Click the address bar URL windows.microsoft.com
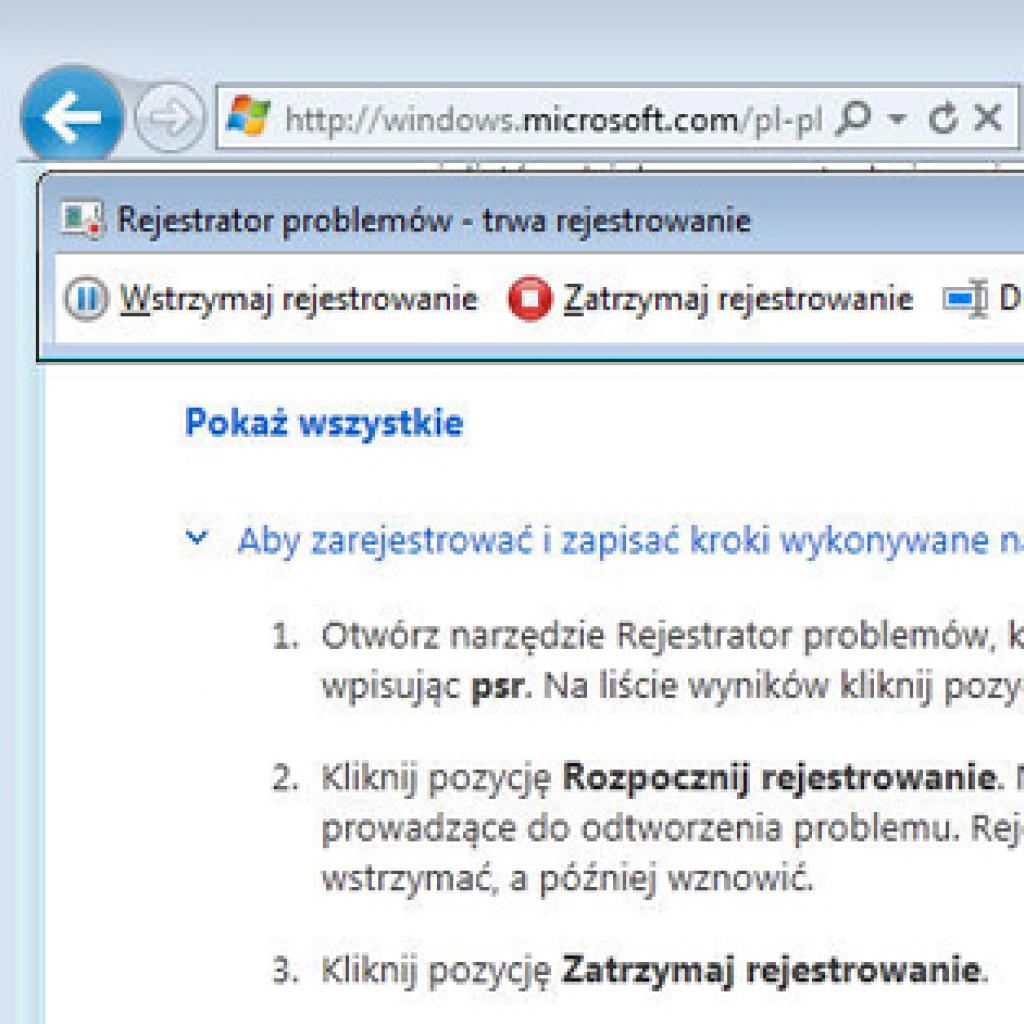This screenshot has height=1024, width=1024. (x=554, y=121)
